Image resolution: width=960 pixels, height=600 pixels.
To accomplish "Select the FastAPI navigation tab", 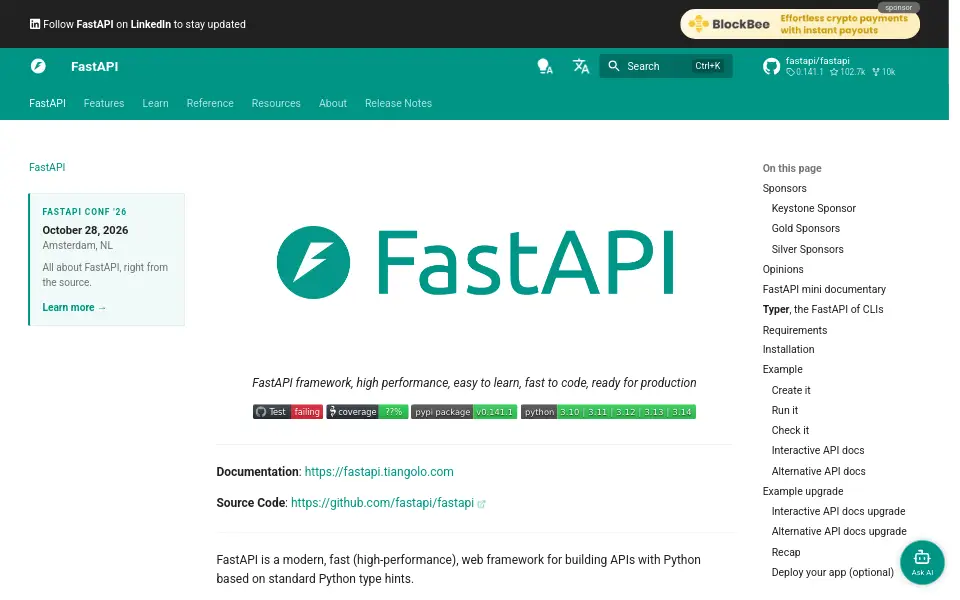I will tap(47, 103).
